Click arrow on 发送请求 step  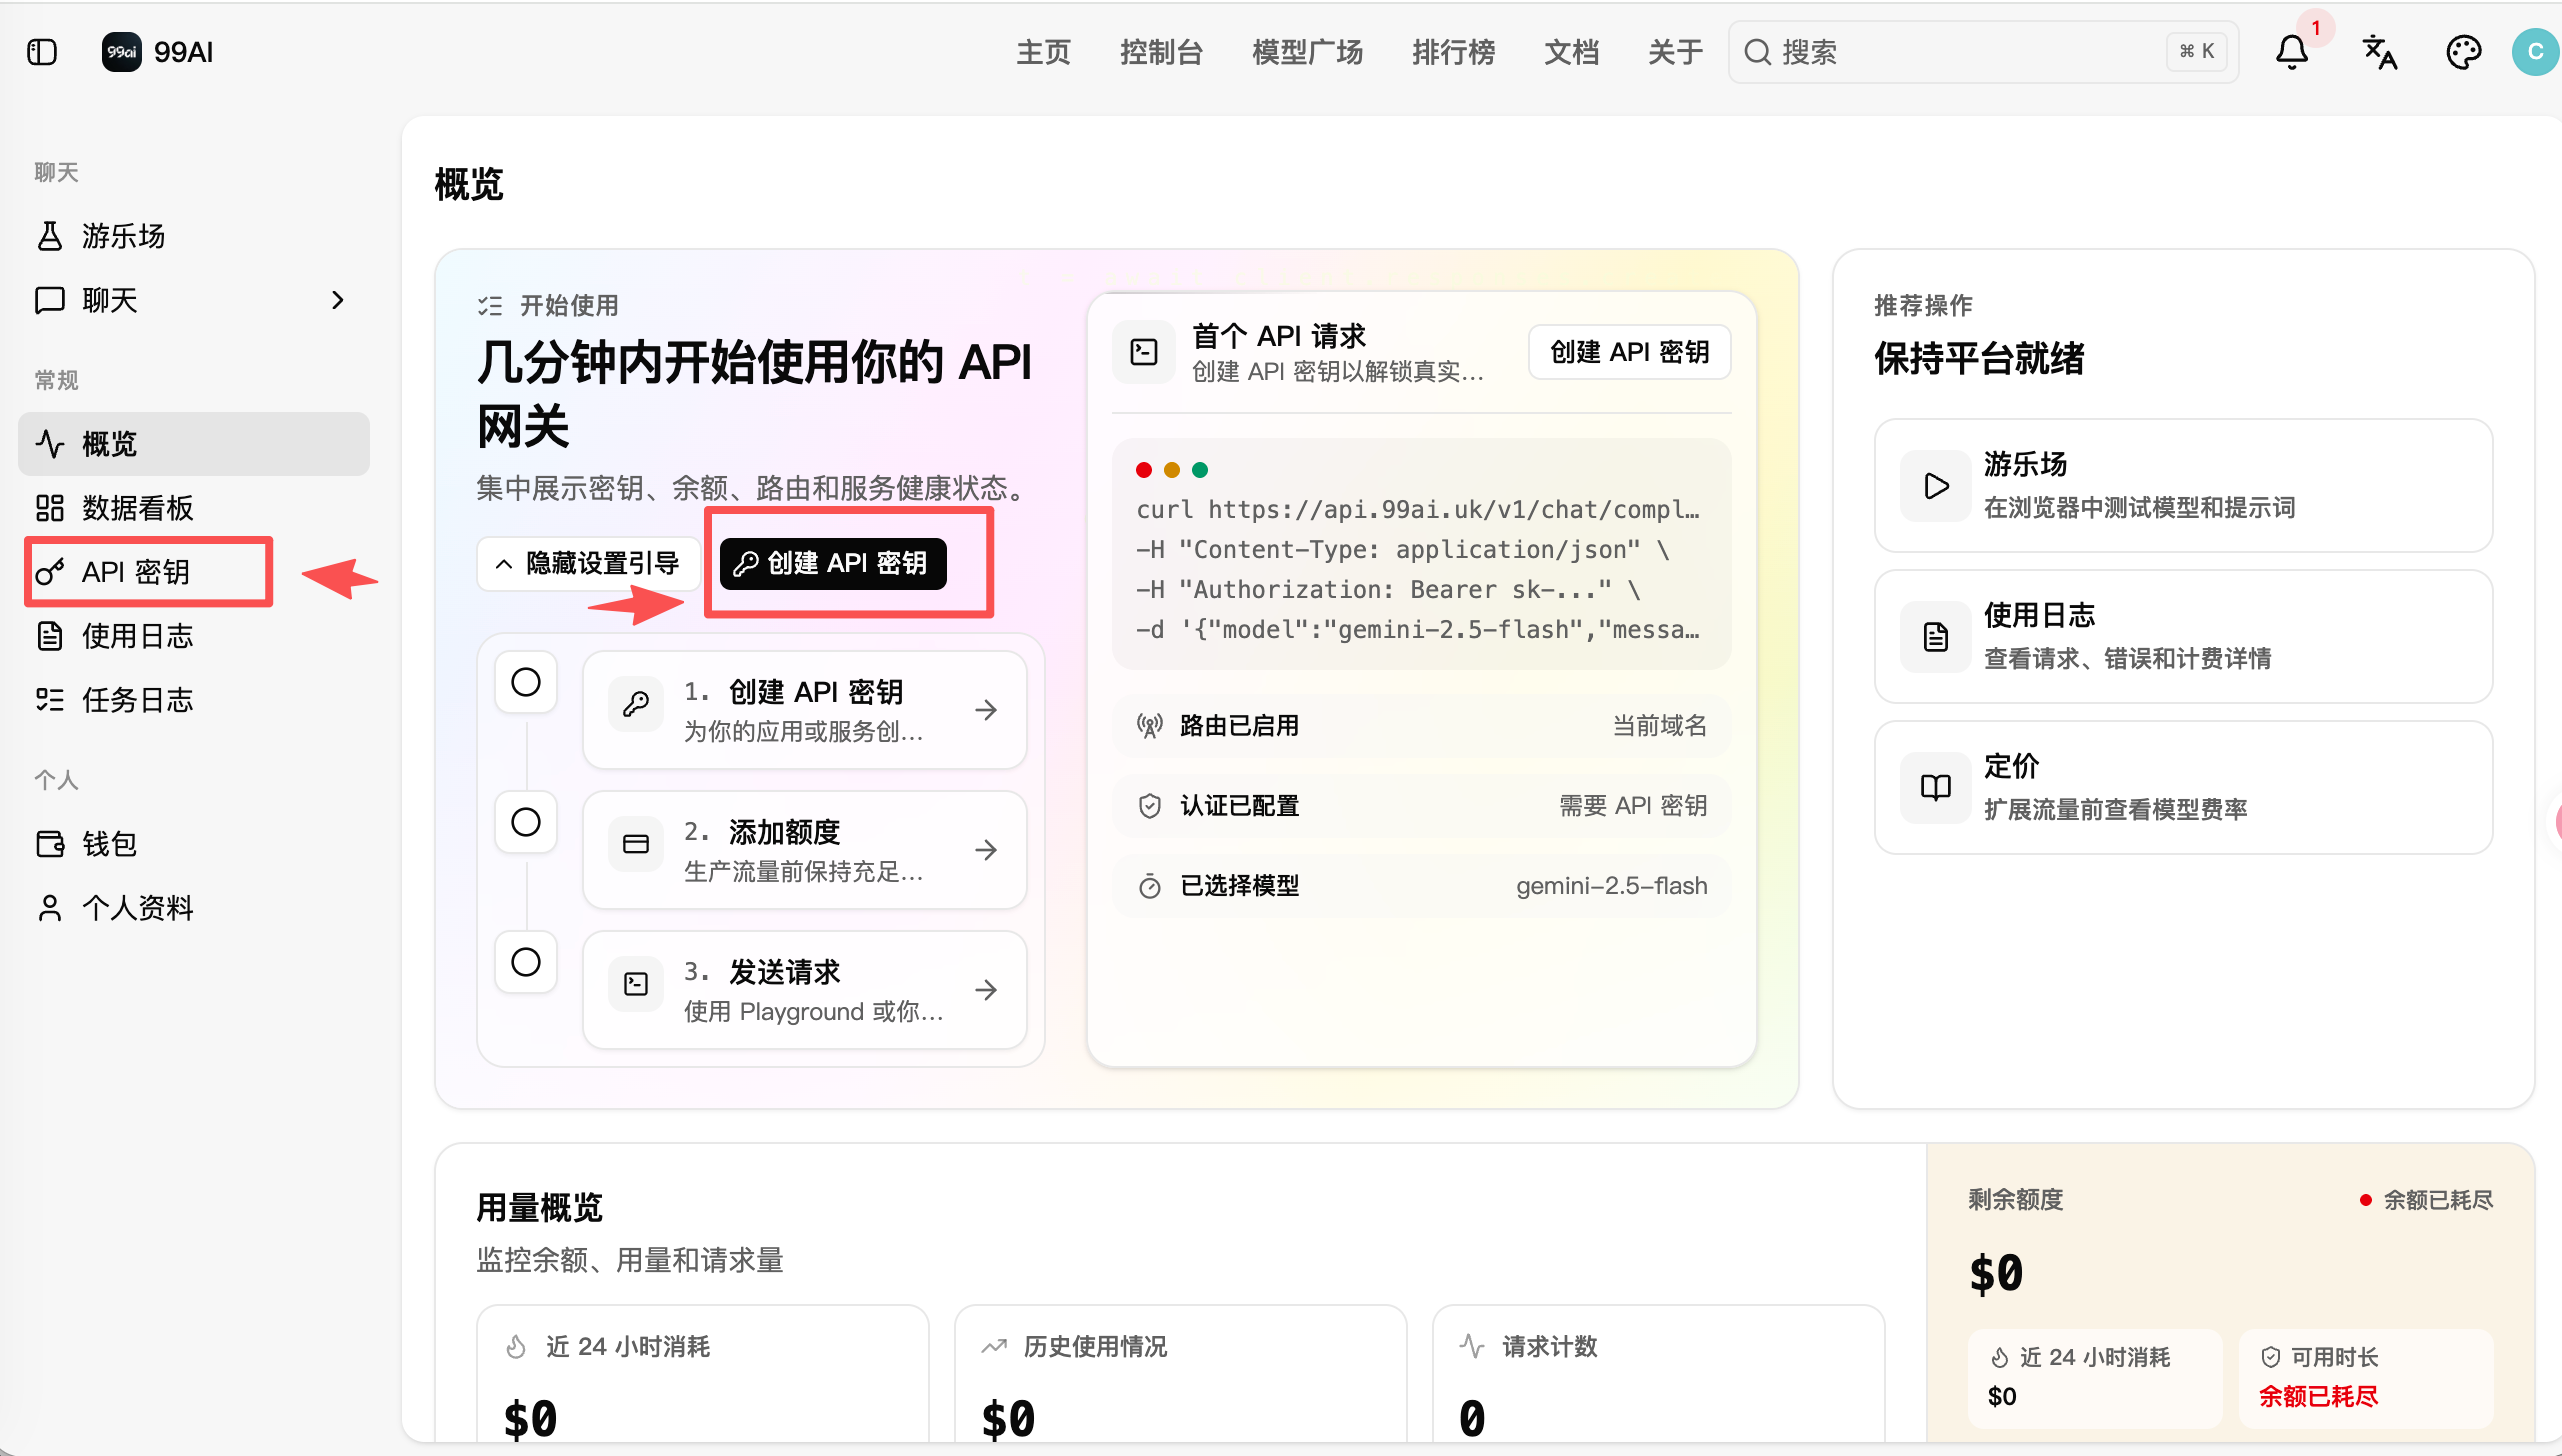pos(986,990)
